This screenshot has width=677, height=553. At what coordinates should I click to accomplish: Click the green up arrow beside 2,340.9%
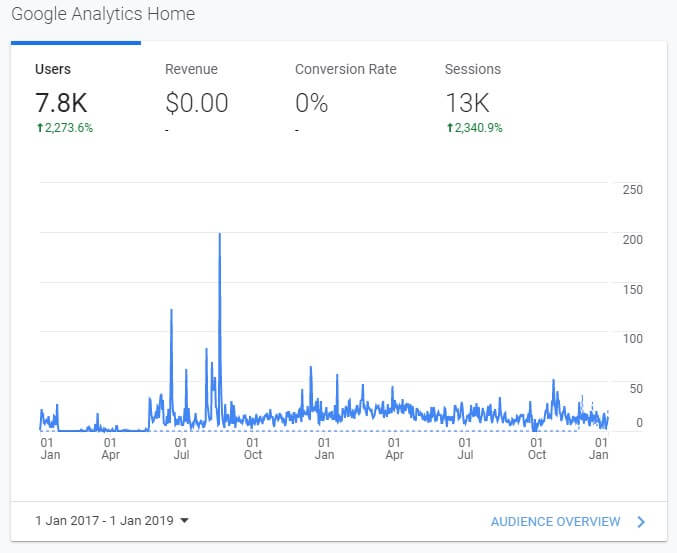click(x=448, y=128)
